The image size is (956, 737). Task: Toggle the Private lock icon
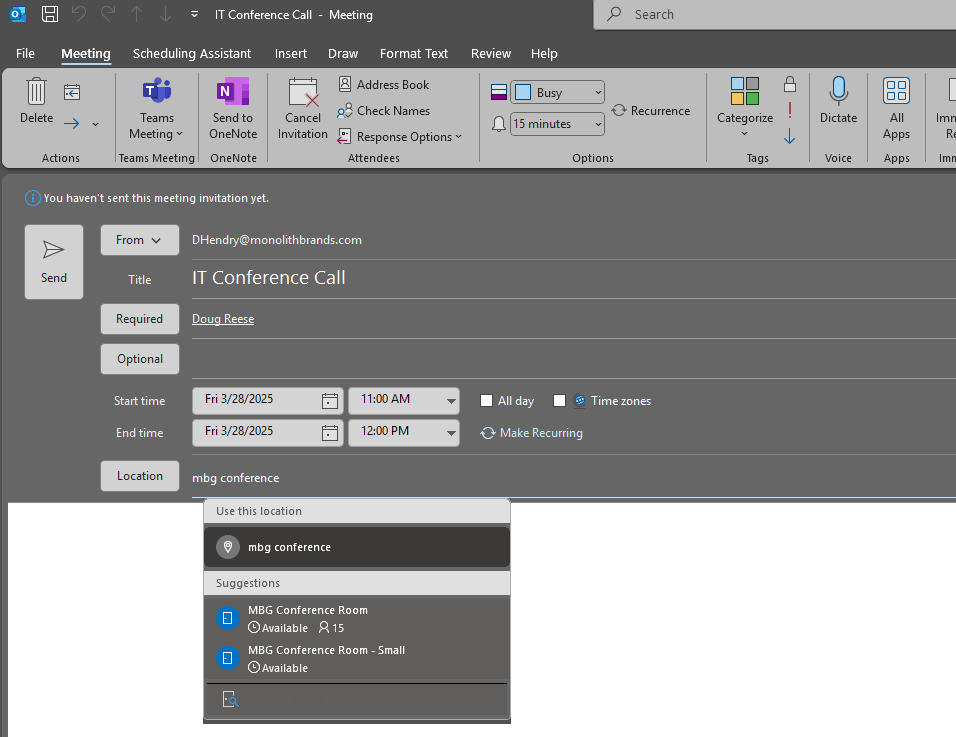(x=790, y=84)
